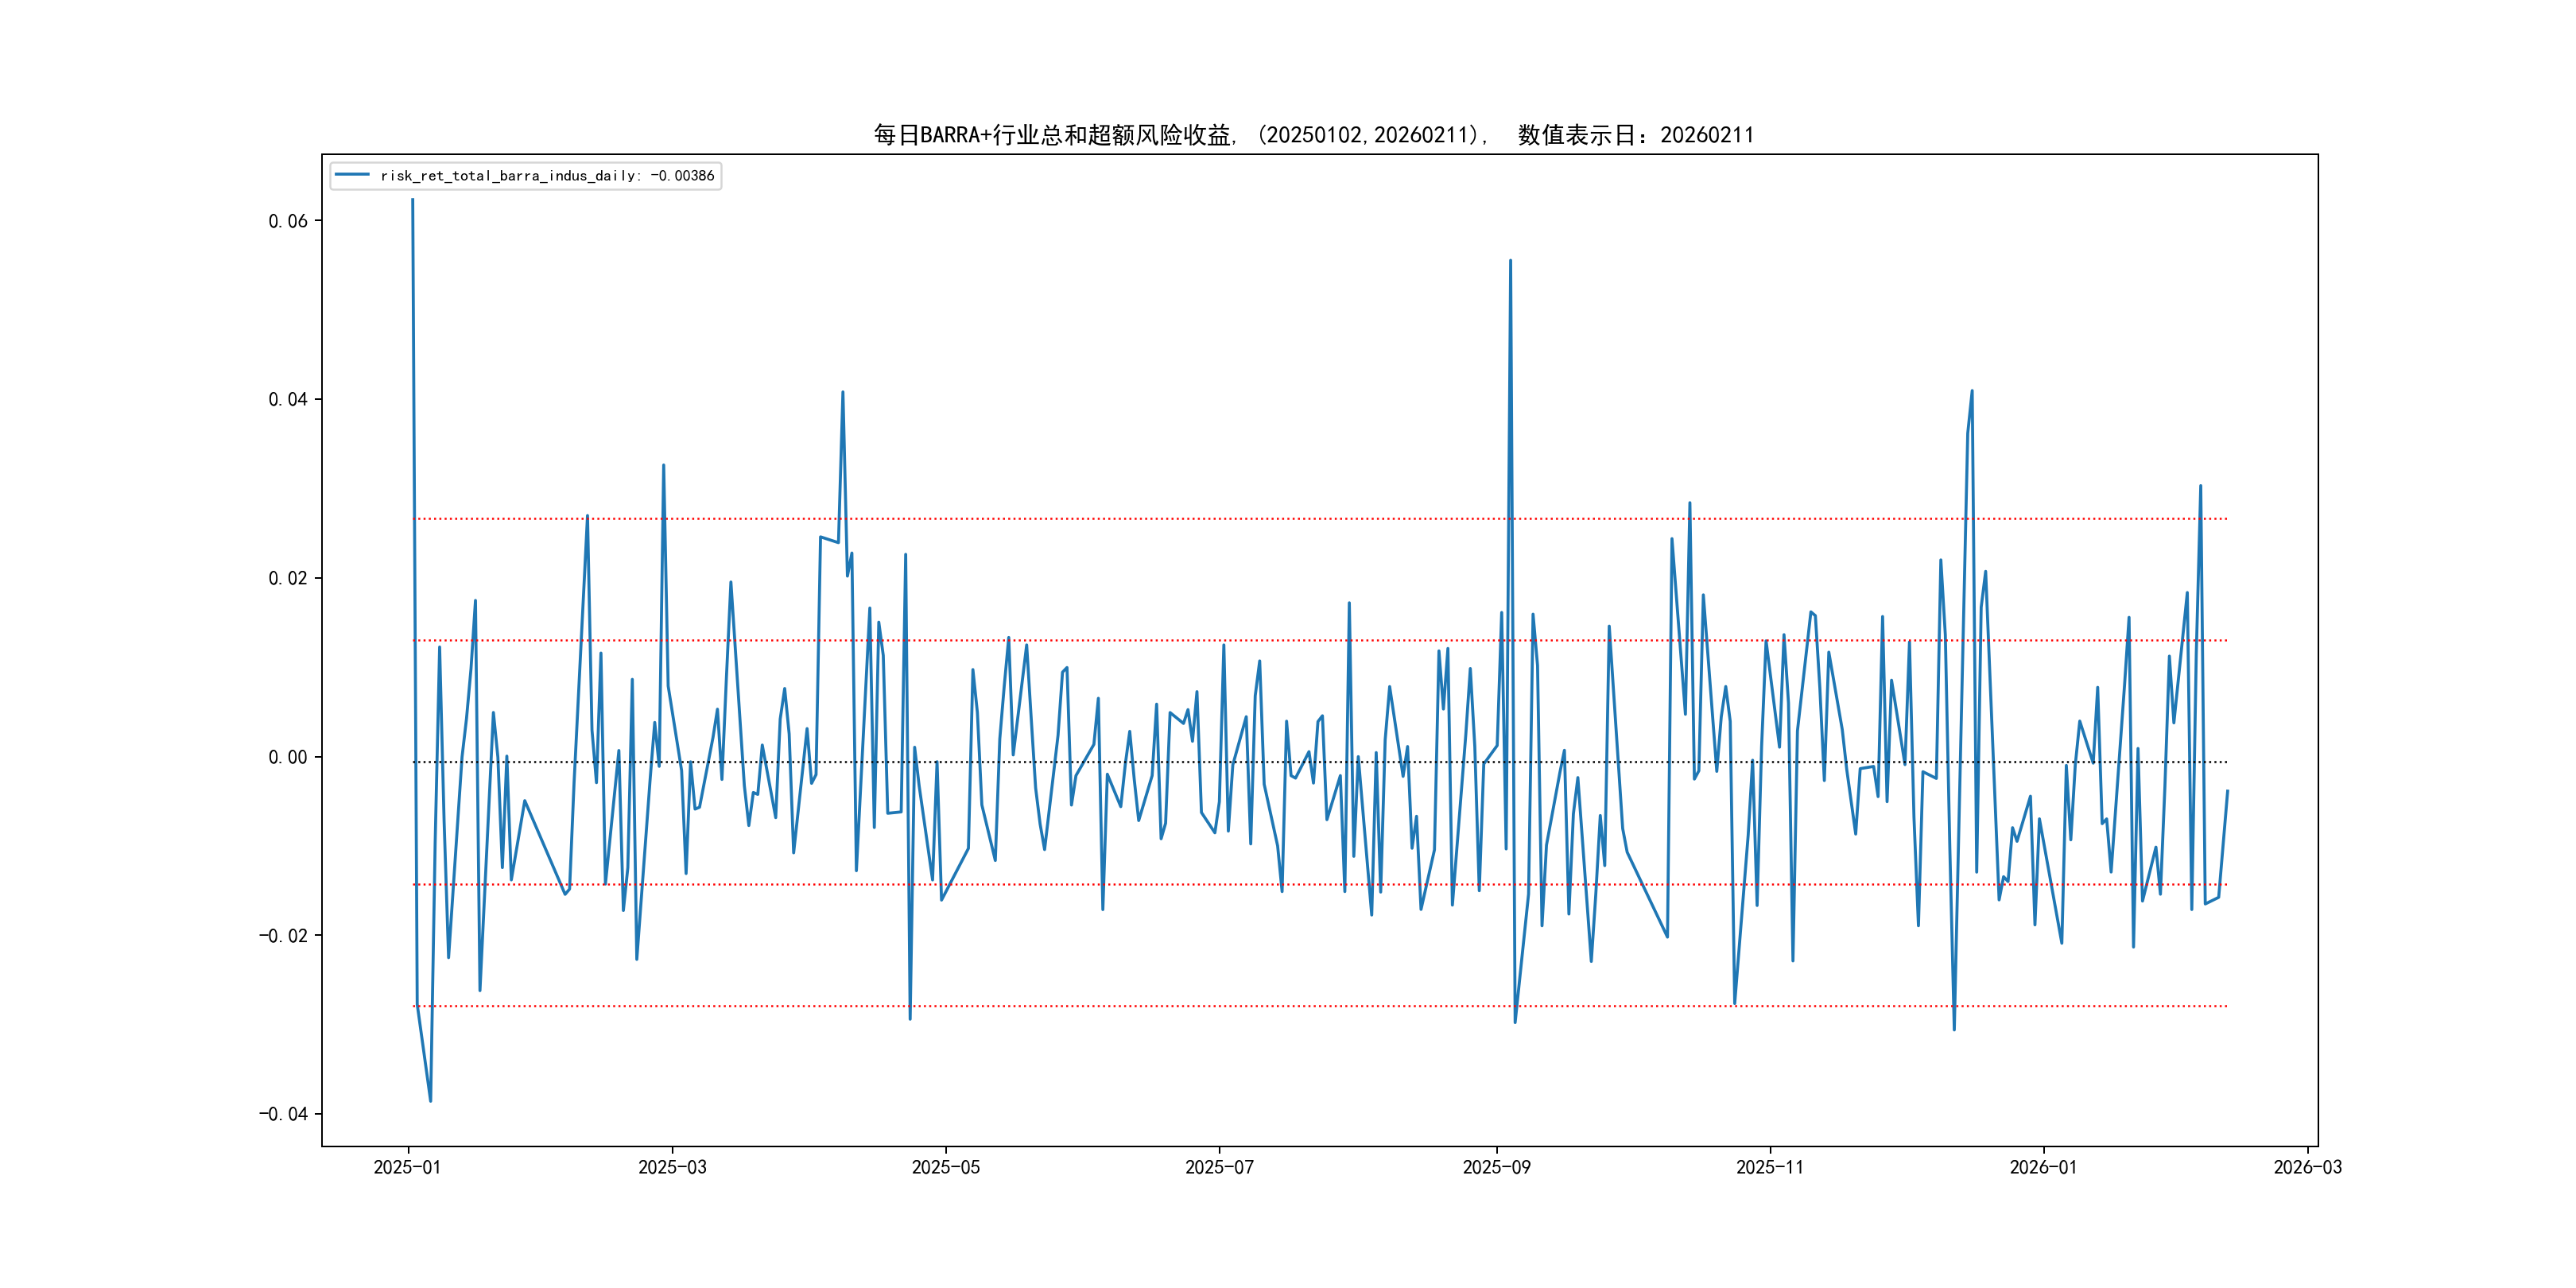Select the 2025-05 x-axis tick label
Screen dimensions: 2576x1288
945,1167
